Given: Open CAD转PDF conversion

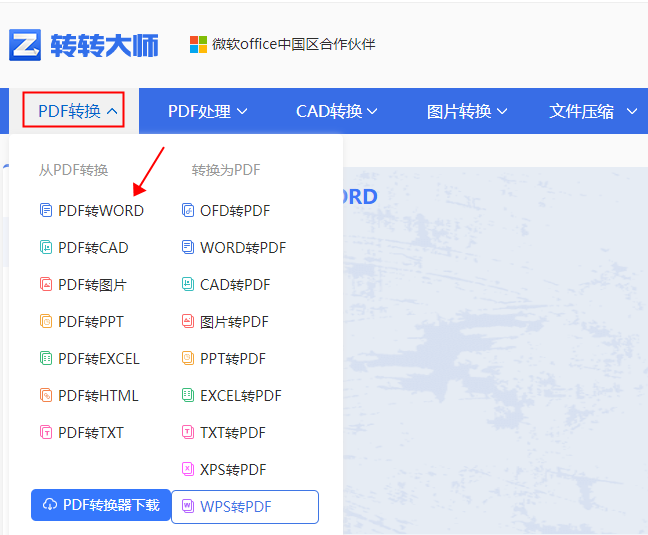Looking at the screenshot, I should tap(226, 285).
